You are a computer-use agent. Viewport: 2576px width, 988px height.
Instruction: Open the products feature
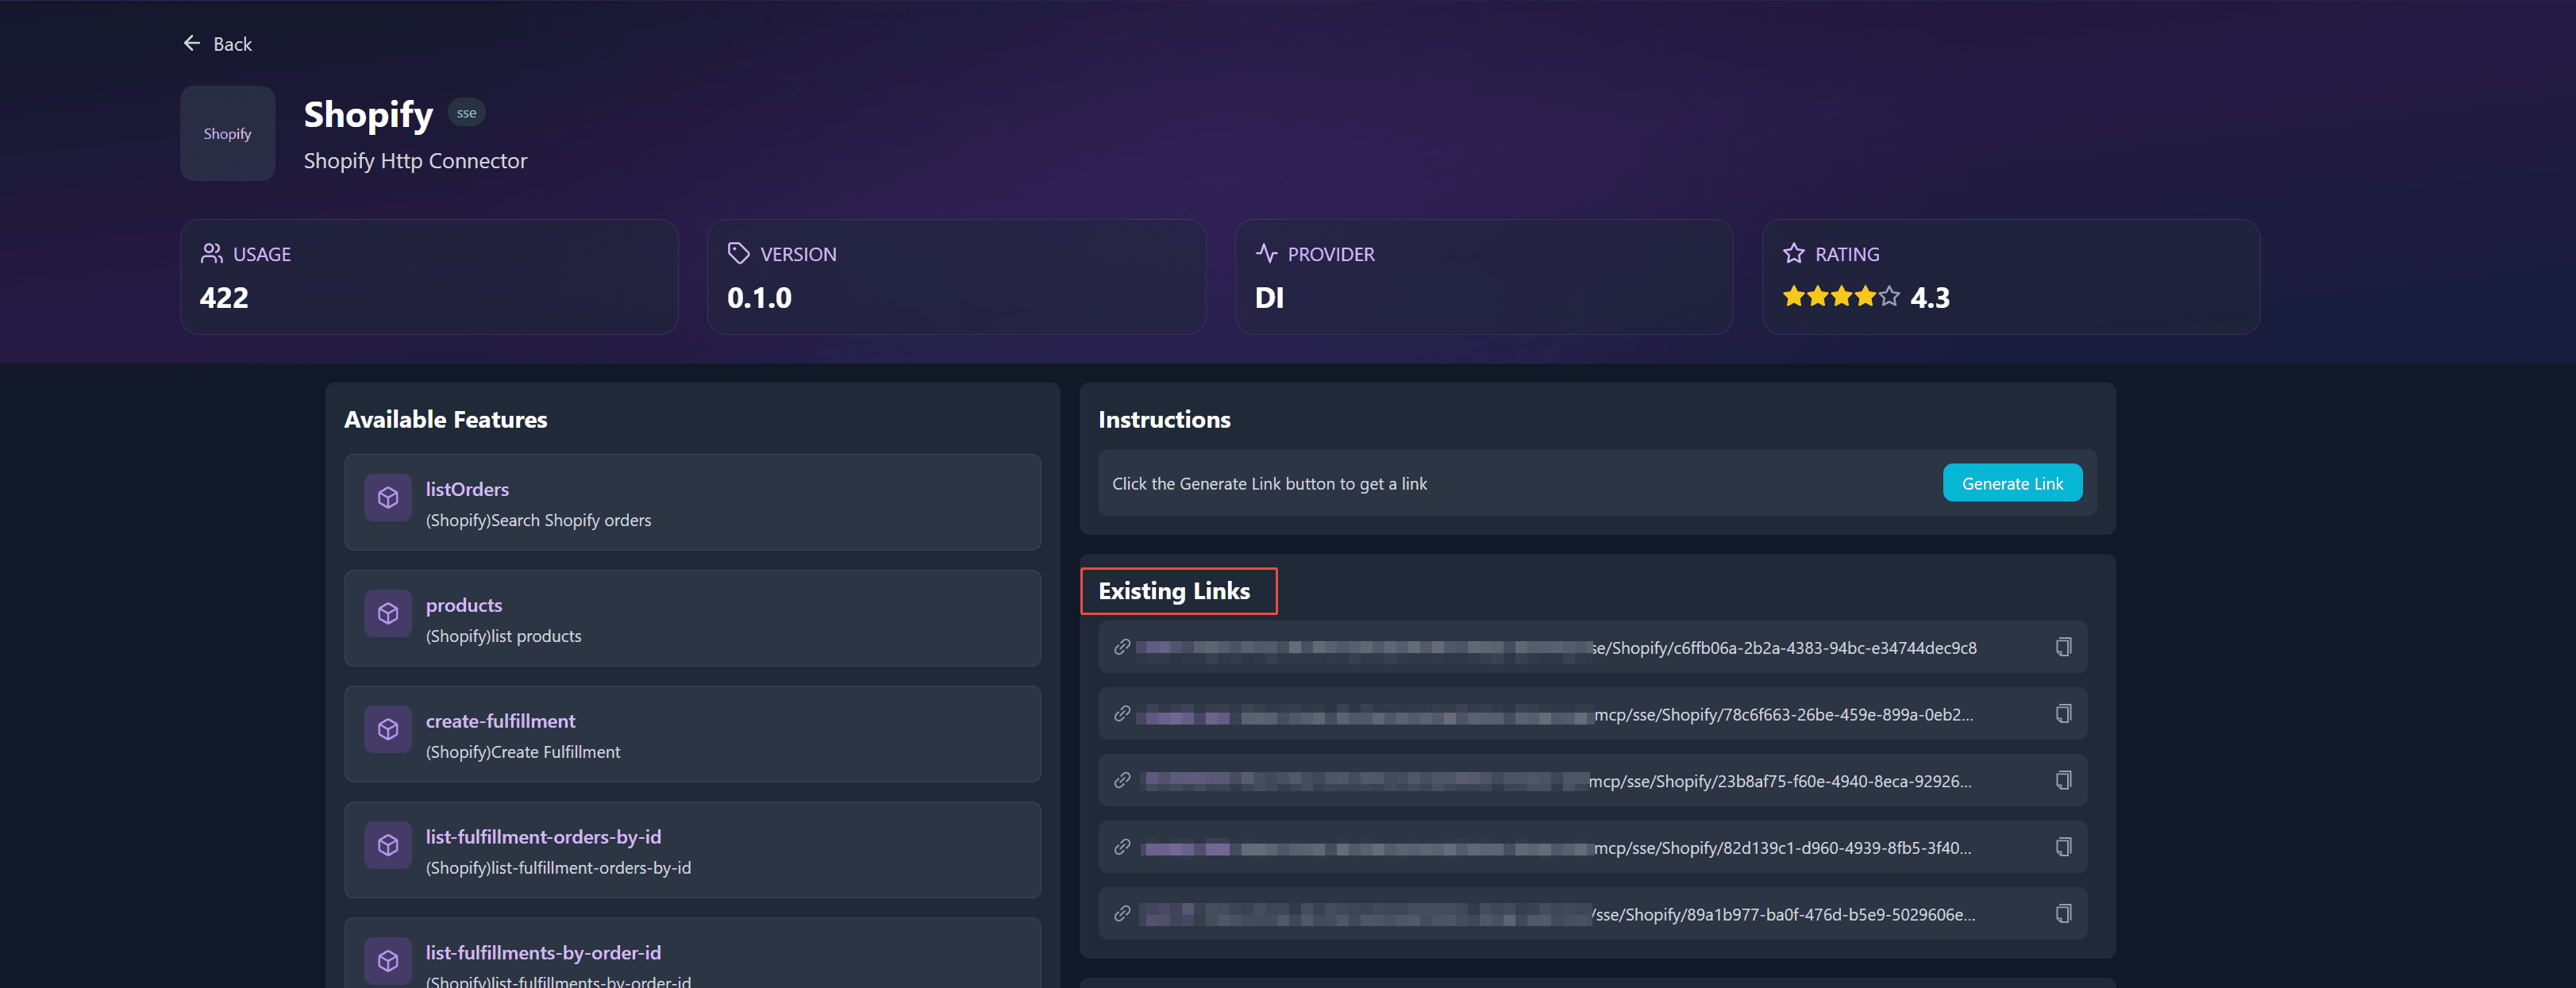(x=693, y=619)
